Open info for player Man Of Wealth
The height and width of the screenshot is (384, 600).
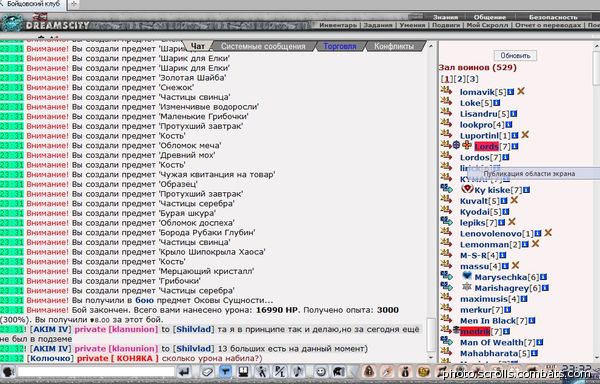[x=540, y=343]
